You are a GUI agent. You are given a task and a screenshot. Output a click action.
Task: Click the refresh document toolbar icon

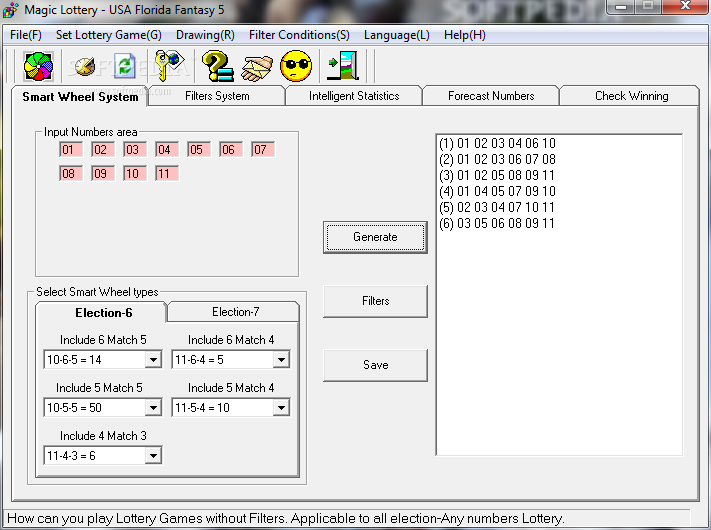click(124, 66)
